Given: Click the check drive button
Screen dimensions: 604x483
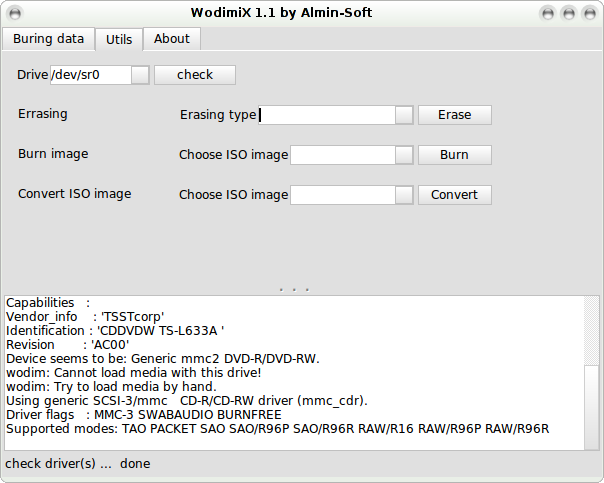Looking at the screenshot, I should (195, 75).
